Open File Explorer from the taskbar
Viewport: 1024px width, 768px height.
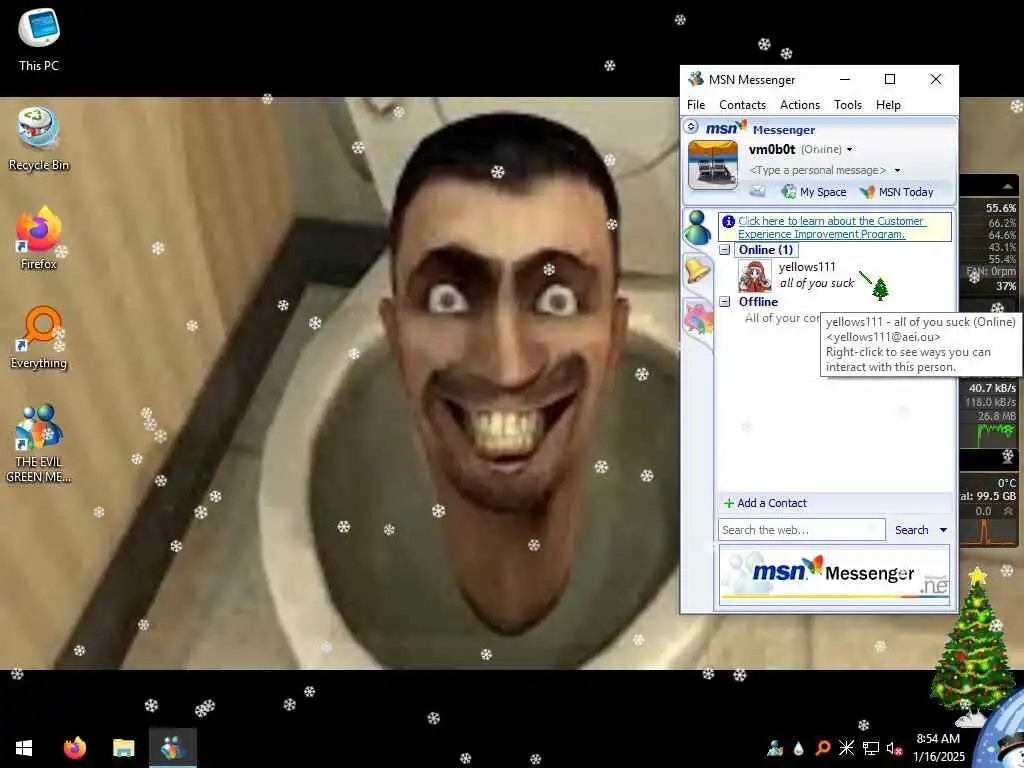(123, 748)
